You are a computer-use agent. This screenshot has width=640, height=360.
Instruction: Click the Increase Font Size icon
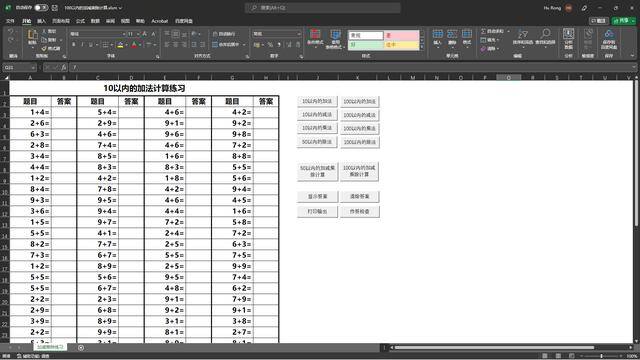144,34
